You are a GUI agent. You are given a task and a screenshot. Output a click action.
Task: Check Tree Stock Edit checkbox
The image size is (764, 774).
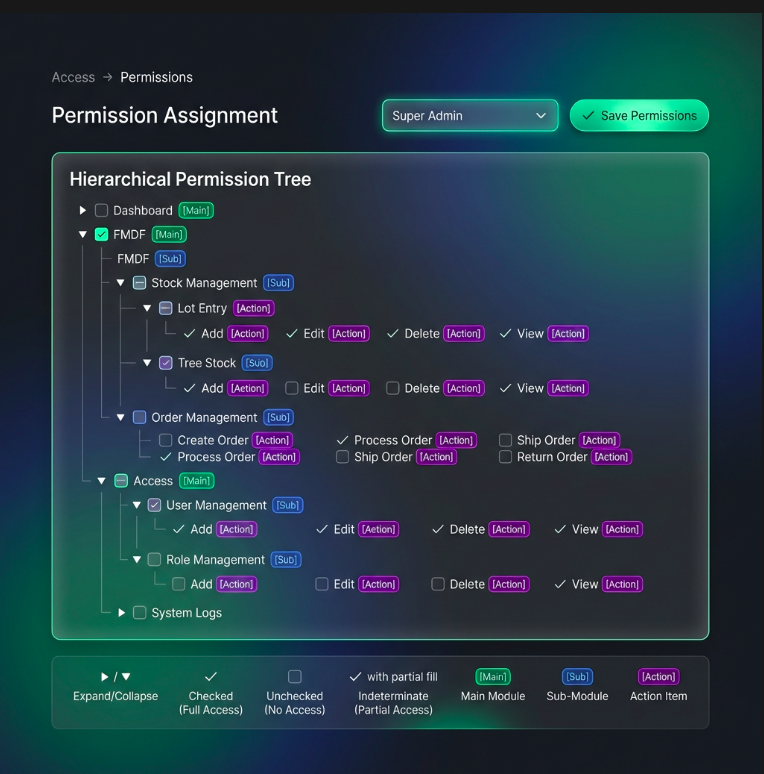292,388
